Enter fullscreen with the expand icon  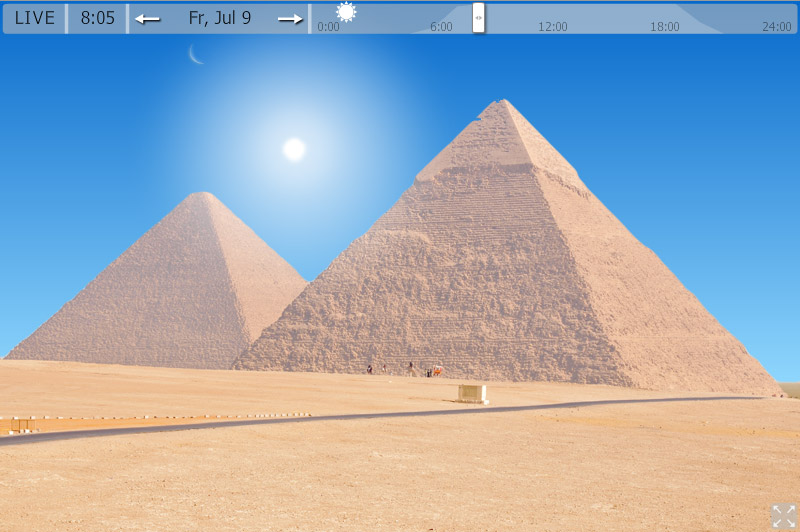pyautogui.click(x=783, y=515)
